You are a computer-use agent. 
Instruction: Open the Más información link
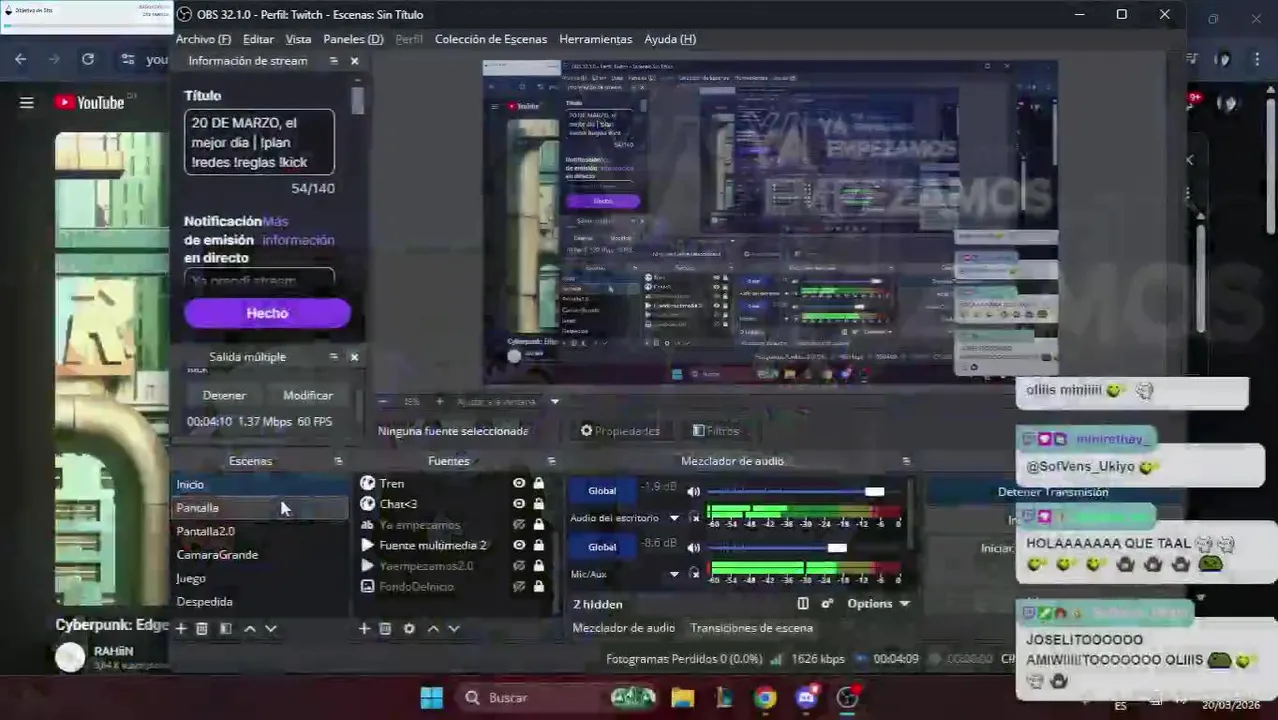pos(299,231)
